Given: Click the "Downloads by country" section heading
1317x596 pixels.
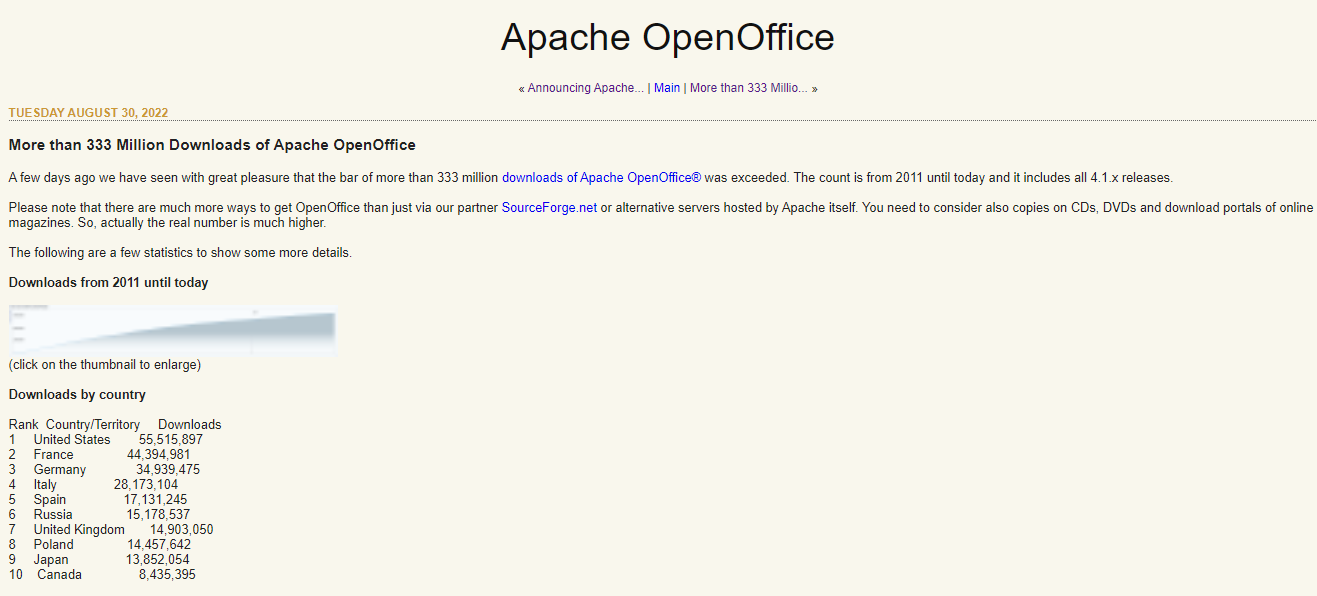Looking at the screenshot, I should (x=77, y=394).
